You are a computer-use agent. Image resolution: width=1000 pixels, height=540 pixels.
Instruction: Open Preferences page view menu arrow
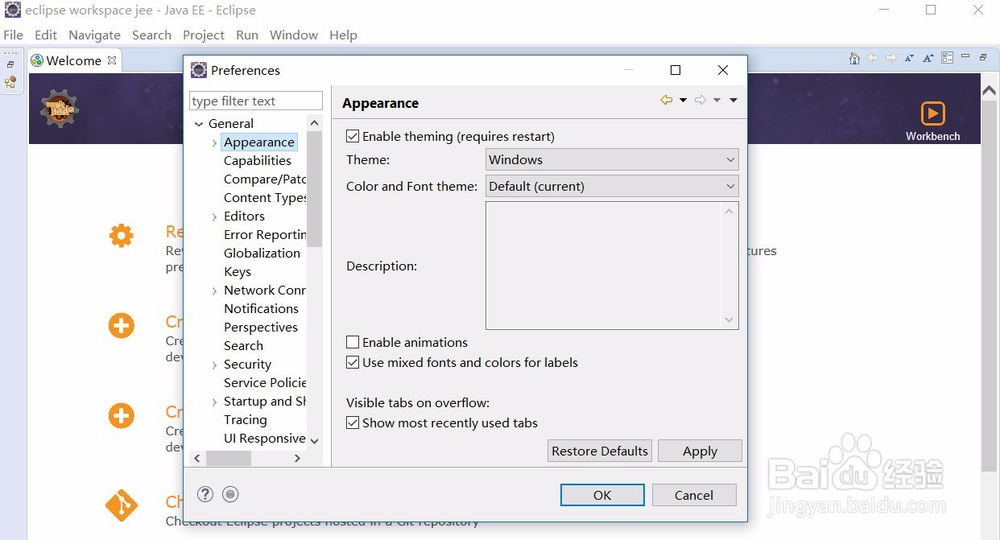(x=733, y=100)
